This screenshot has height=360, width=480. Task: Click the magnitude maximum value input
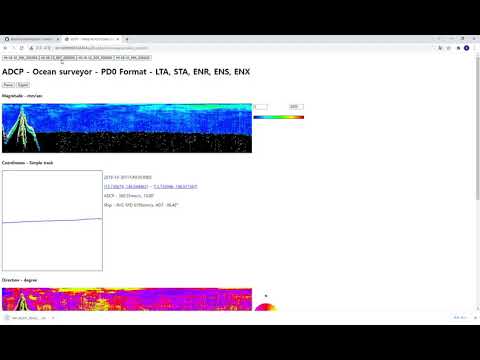click(x=296, y=107)
